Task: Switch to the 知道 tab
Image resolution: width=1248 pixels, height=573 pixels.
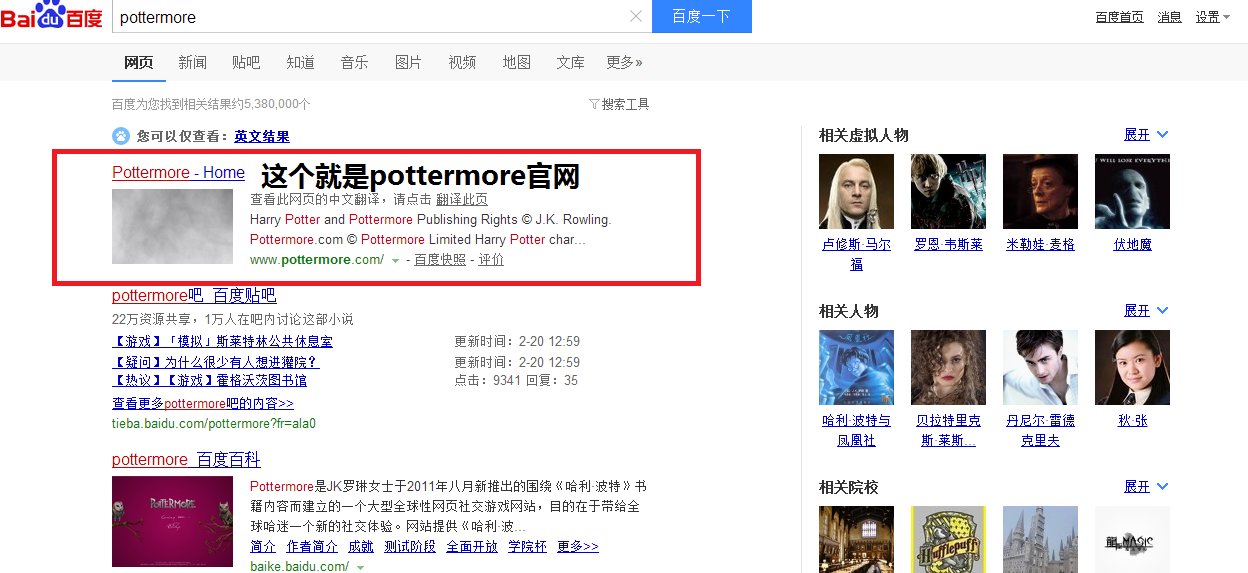Action: 300,62
